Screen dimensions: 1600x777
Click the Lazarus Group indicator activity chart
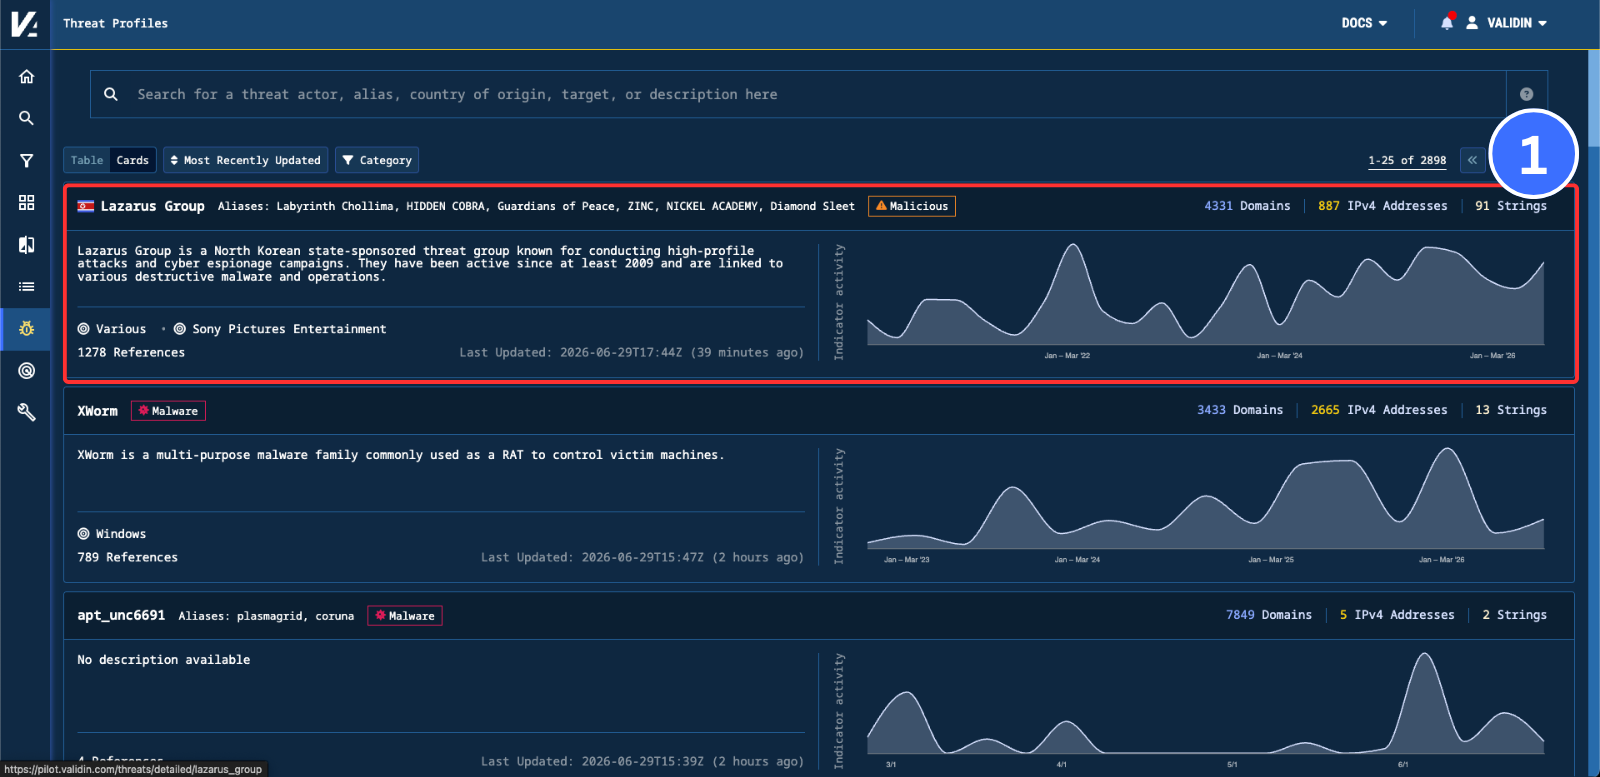click(x=1205, y=297)
